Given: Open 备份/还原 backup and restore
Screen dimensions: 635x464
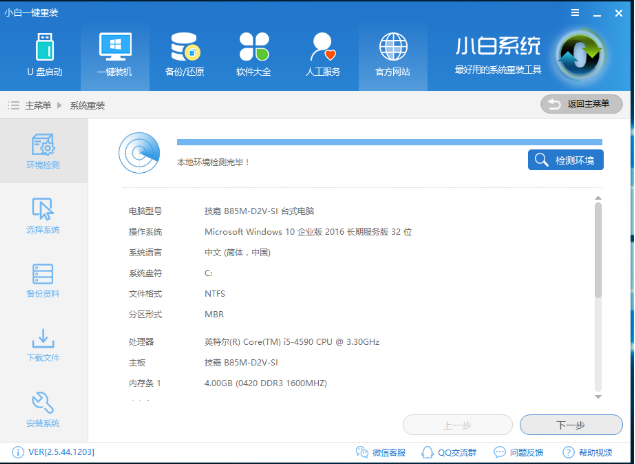Looking at the screenshot, I should point(184,54).
